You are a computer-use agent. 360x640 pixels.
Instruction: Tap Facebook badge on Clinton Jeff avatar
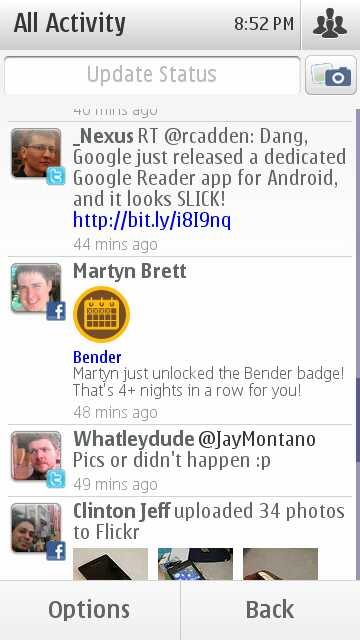coord(56,551)
